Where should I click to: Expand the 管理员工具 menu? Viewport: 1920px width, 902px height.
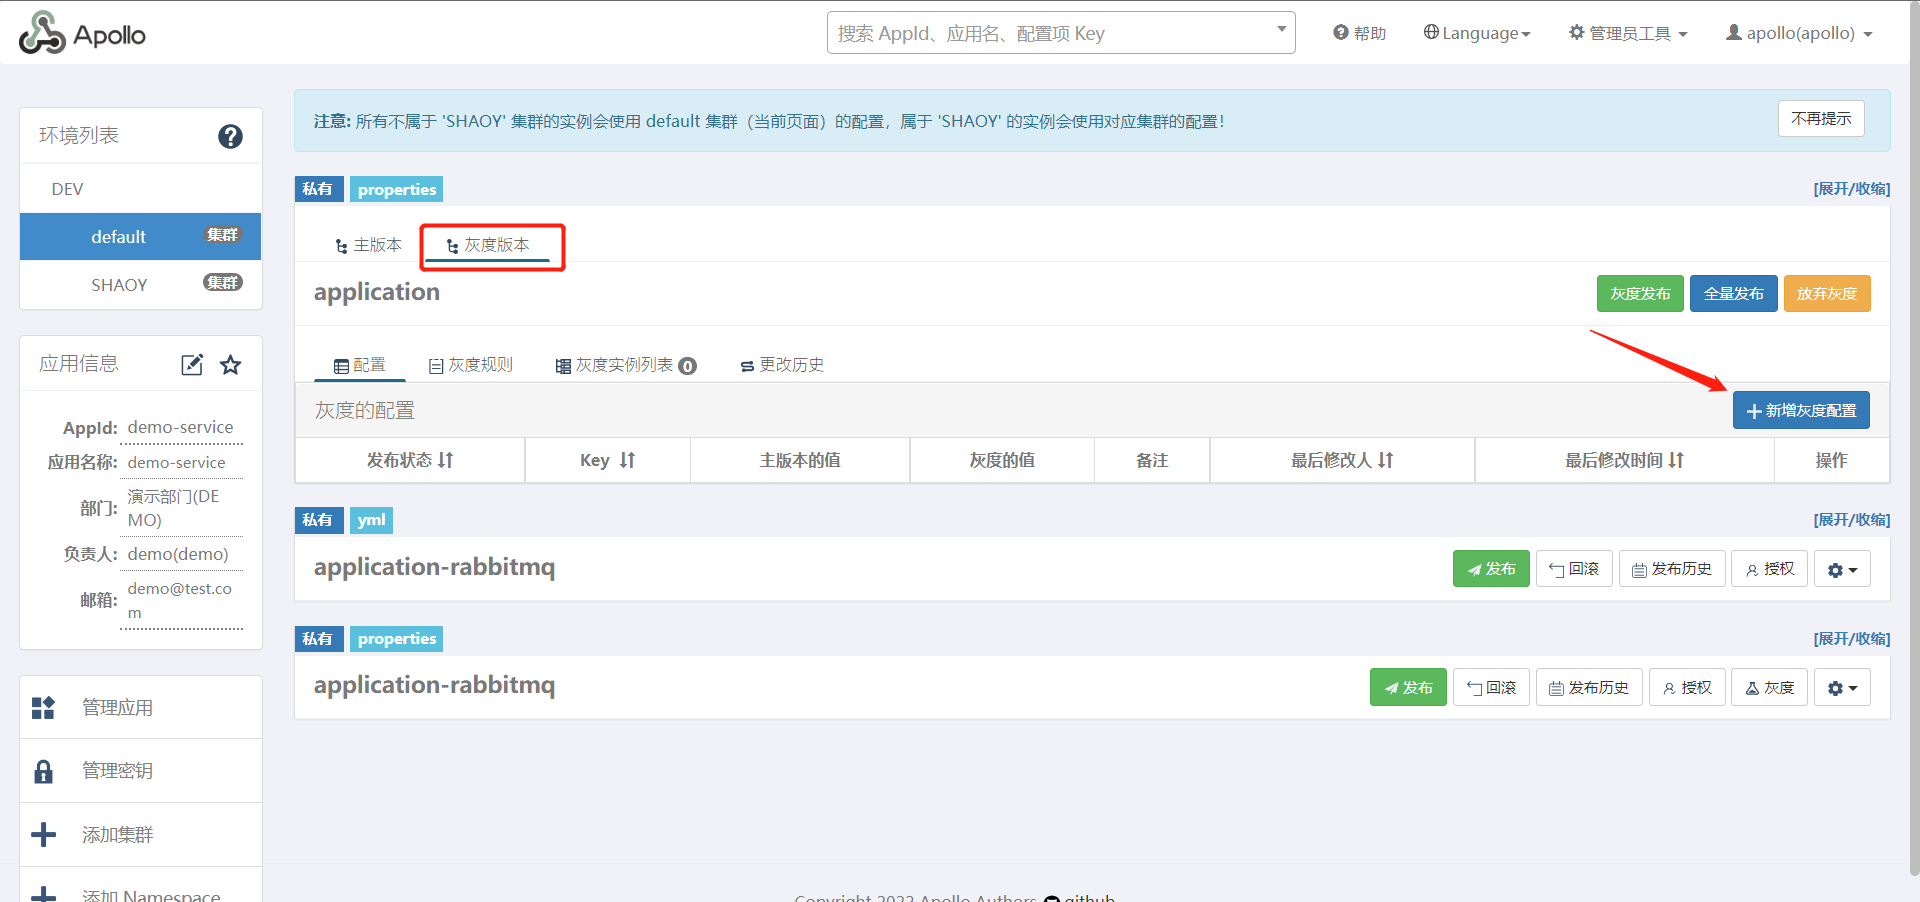tap(1628, 33)
